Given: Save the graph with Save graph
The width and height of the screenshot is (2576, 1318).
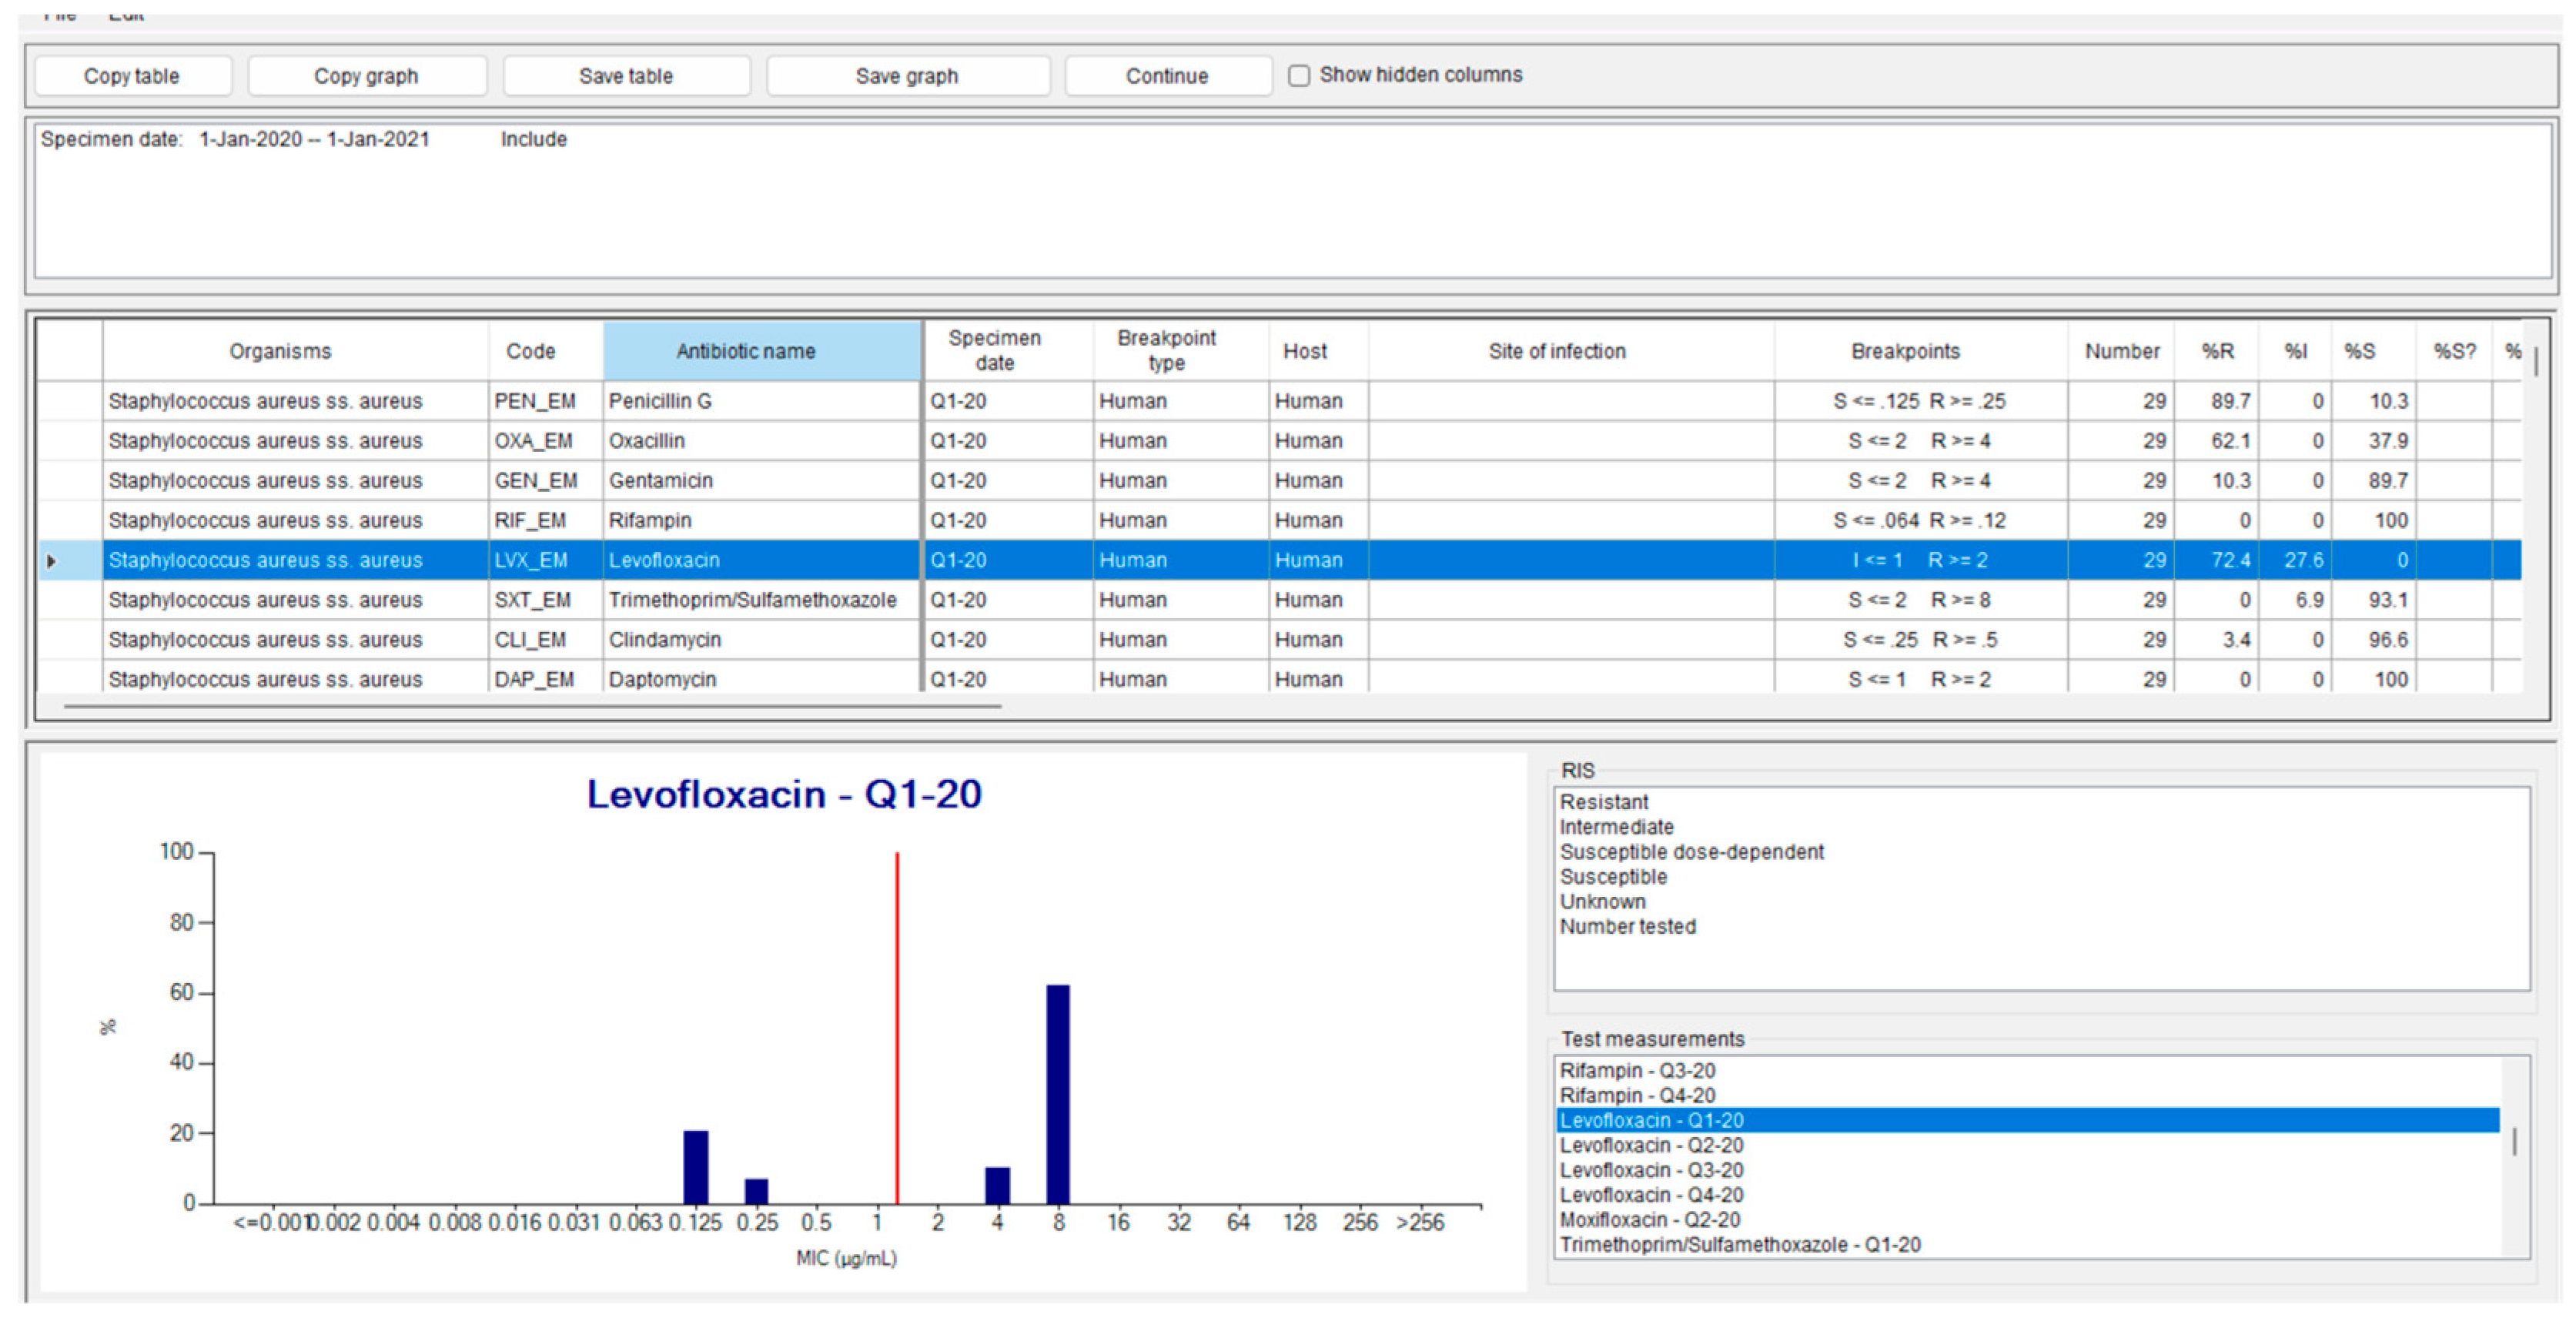Looking at the screenshot, I should pos(906,76).
